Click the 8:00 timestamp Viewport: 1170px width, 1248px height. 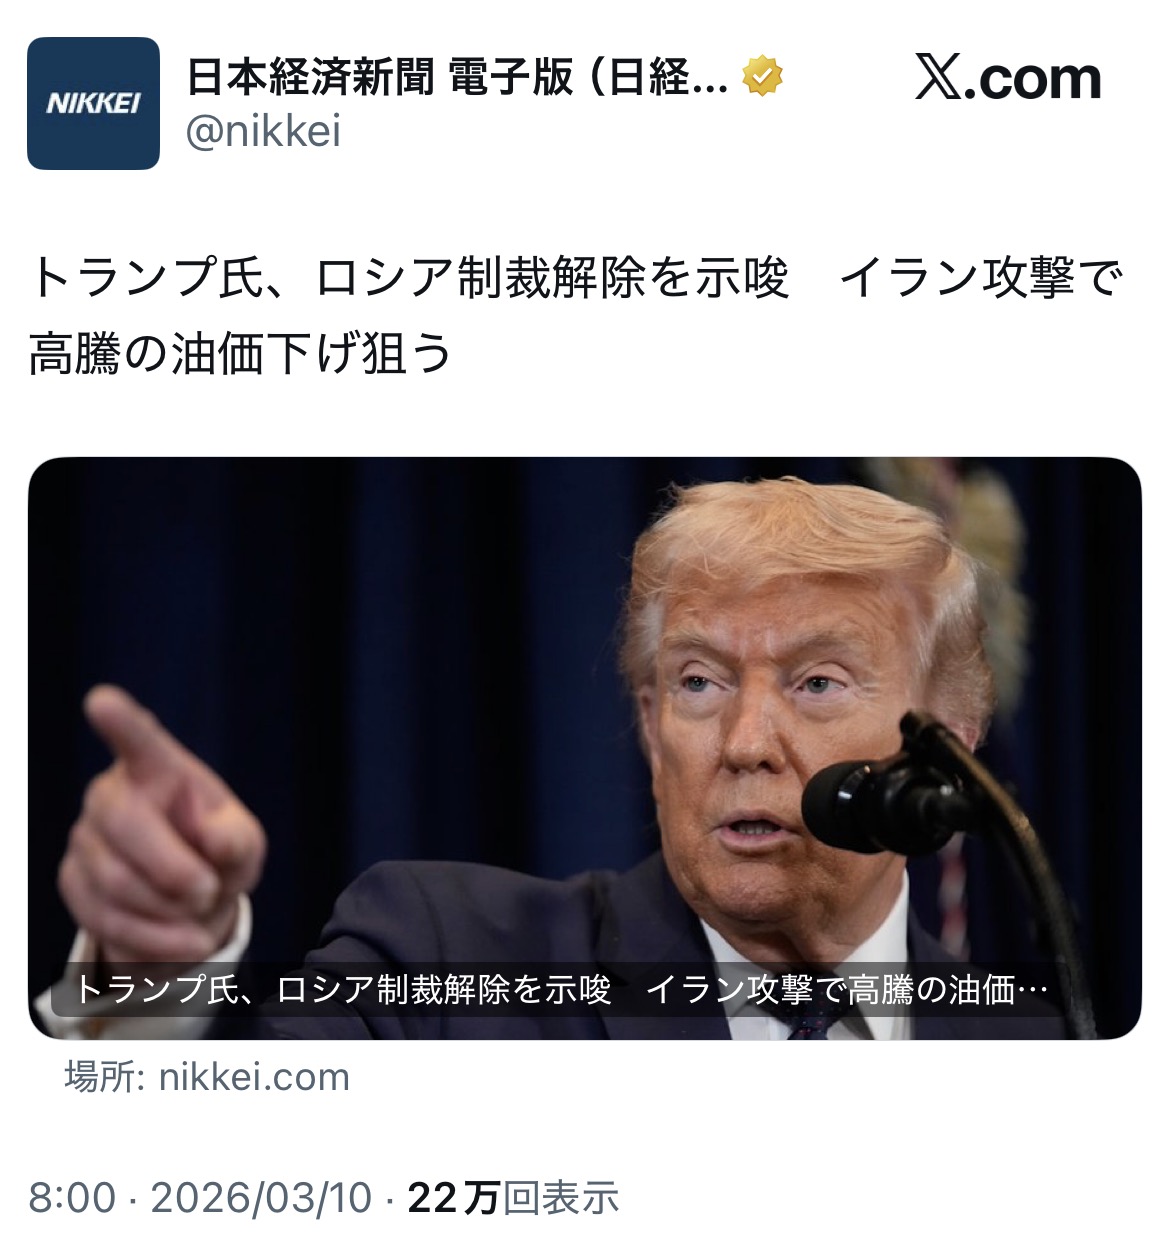point(71,1197)
